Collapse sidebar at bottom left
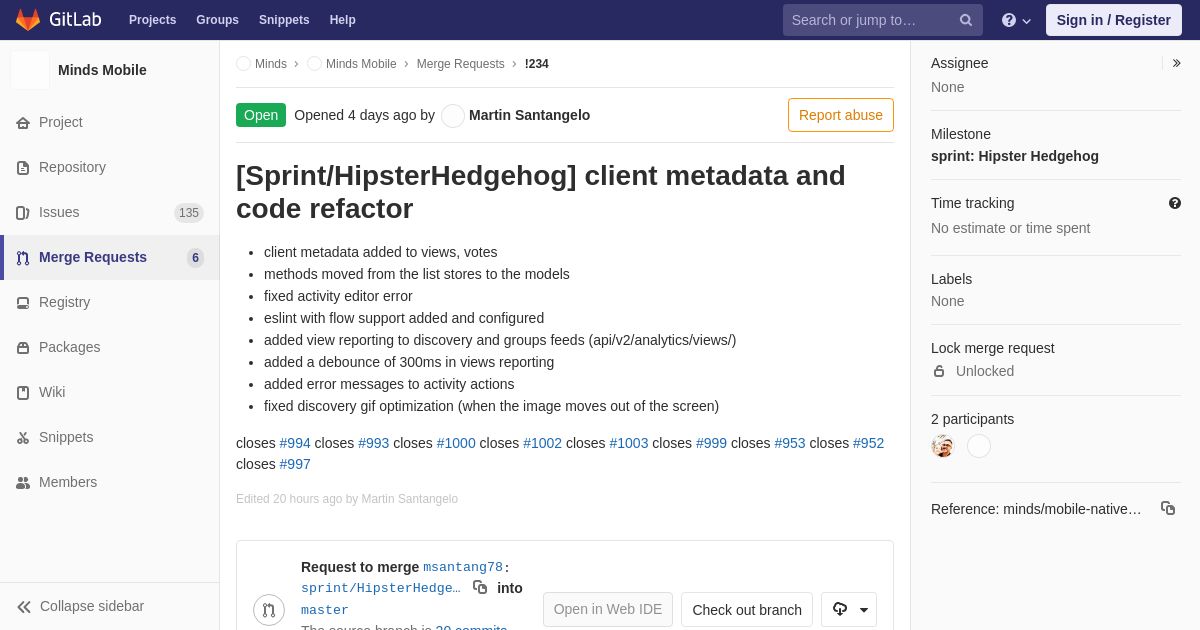Viewport: 1200px width, 630px height. (x=80, y=606)
